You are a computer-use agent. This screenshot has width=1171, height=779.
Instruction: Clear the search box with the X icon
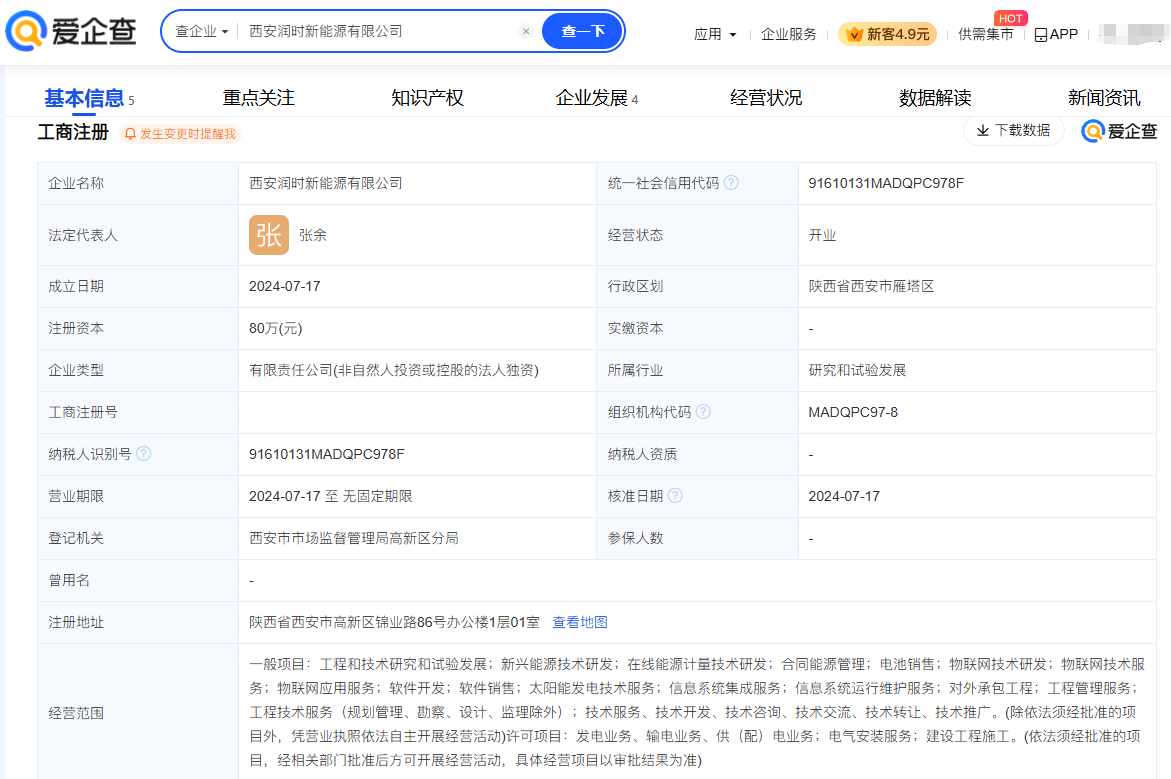(x=526, y=31)
